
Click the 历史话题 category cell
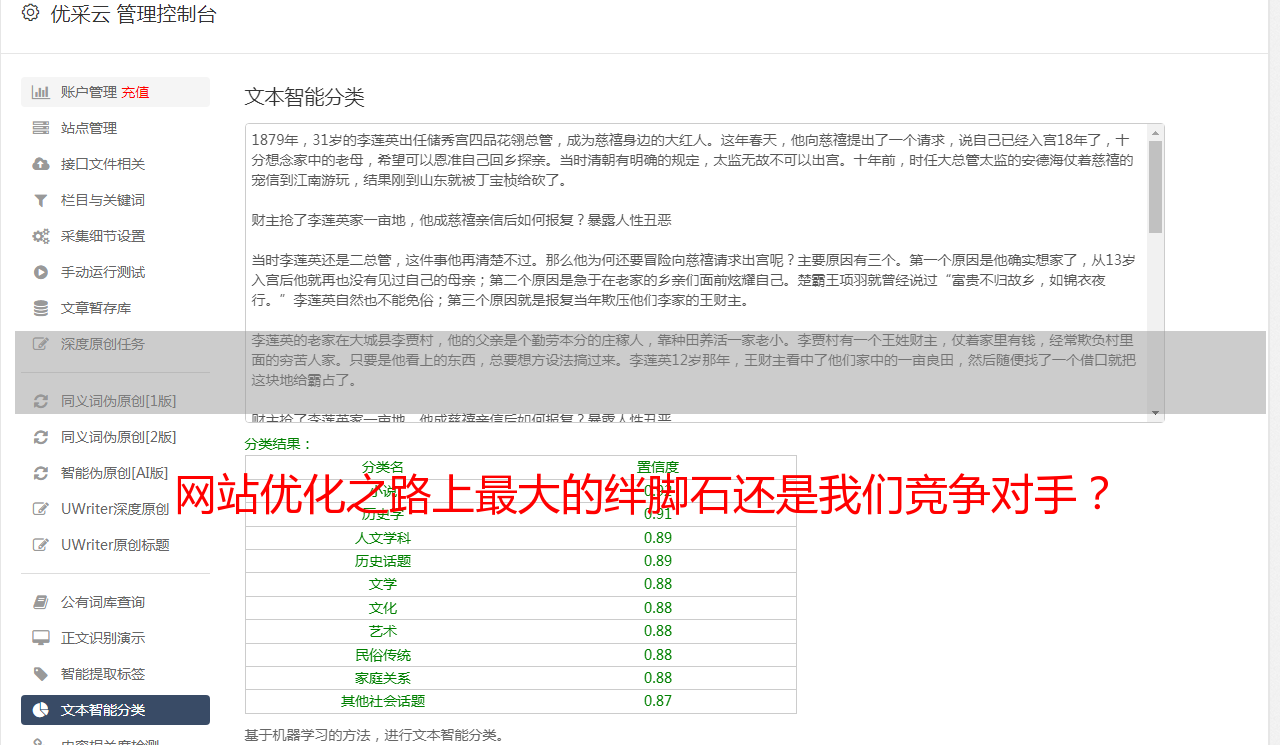pos(383,561)
